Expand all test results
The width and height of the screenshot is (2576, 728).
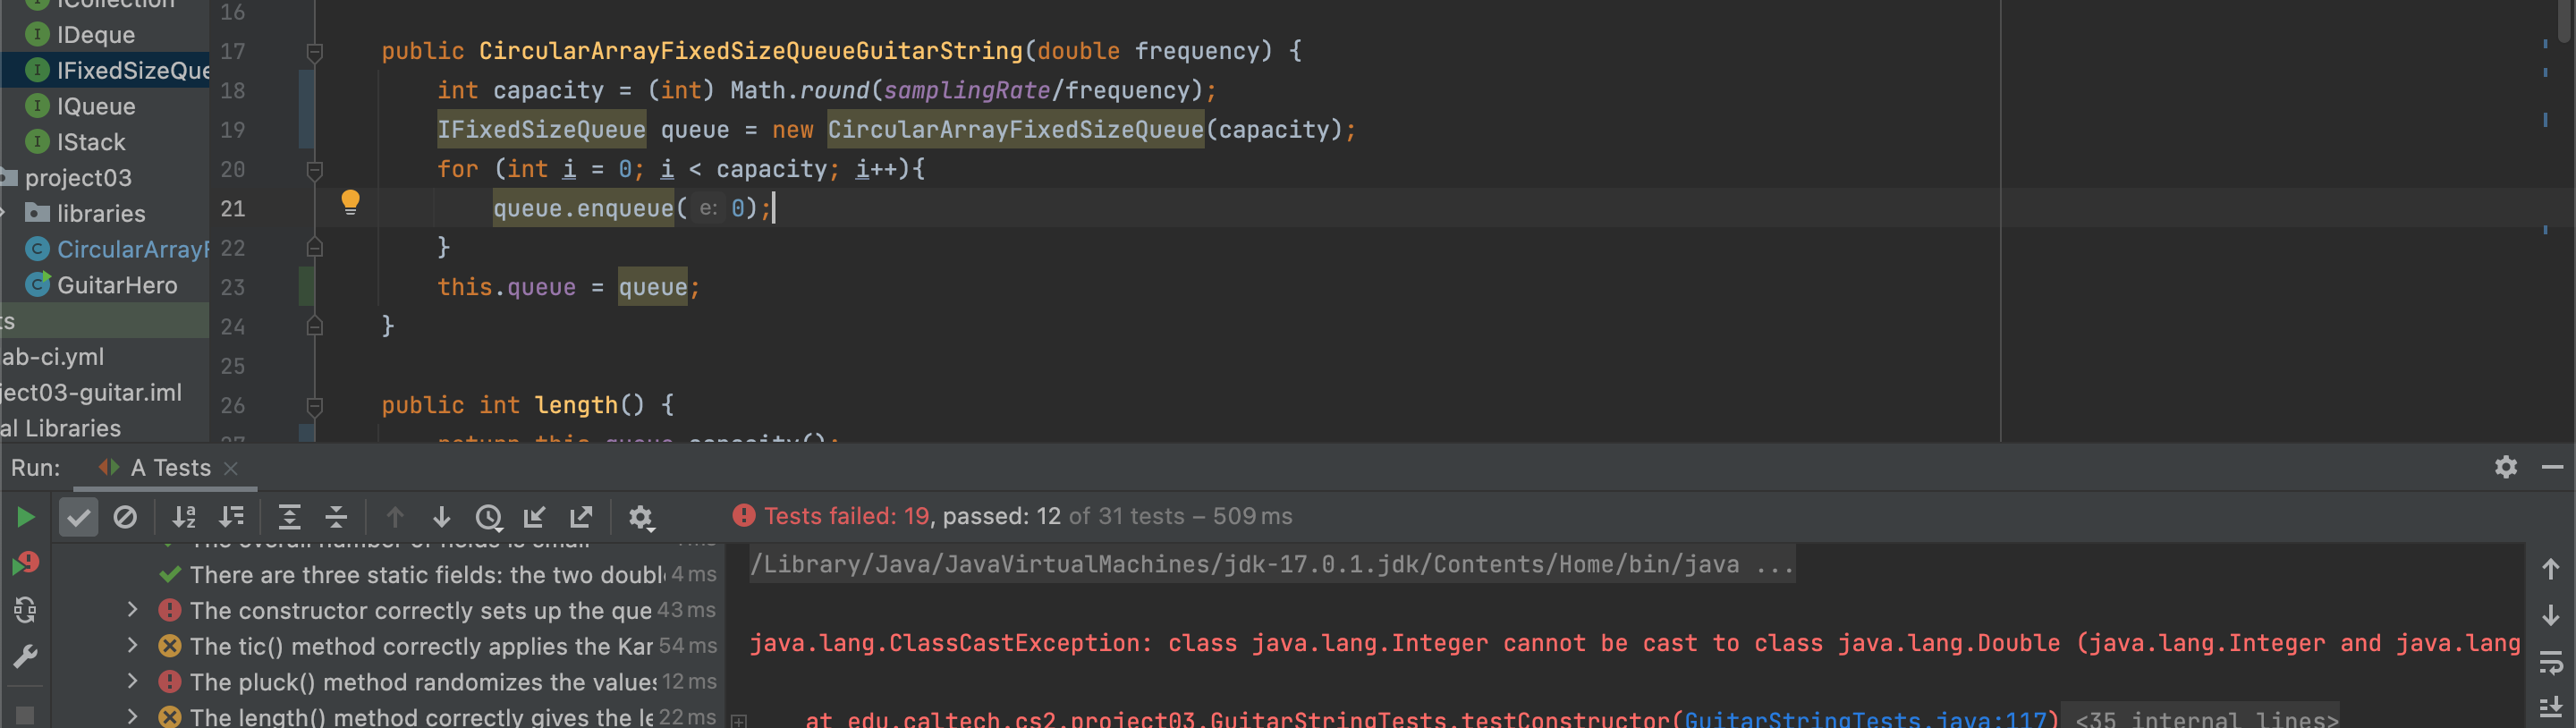pyautogui.click(x=289, y=517)
